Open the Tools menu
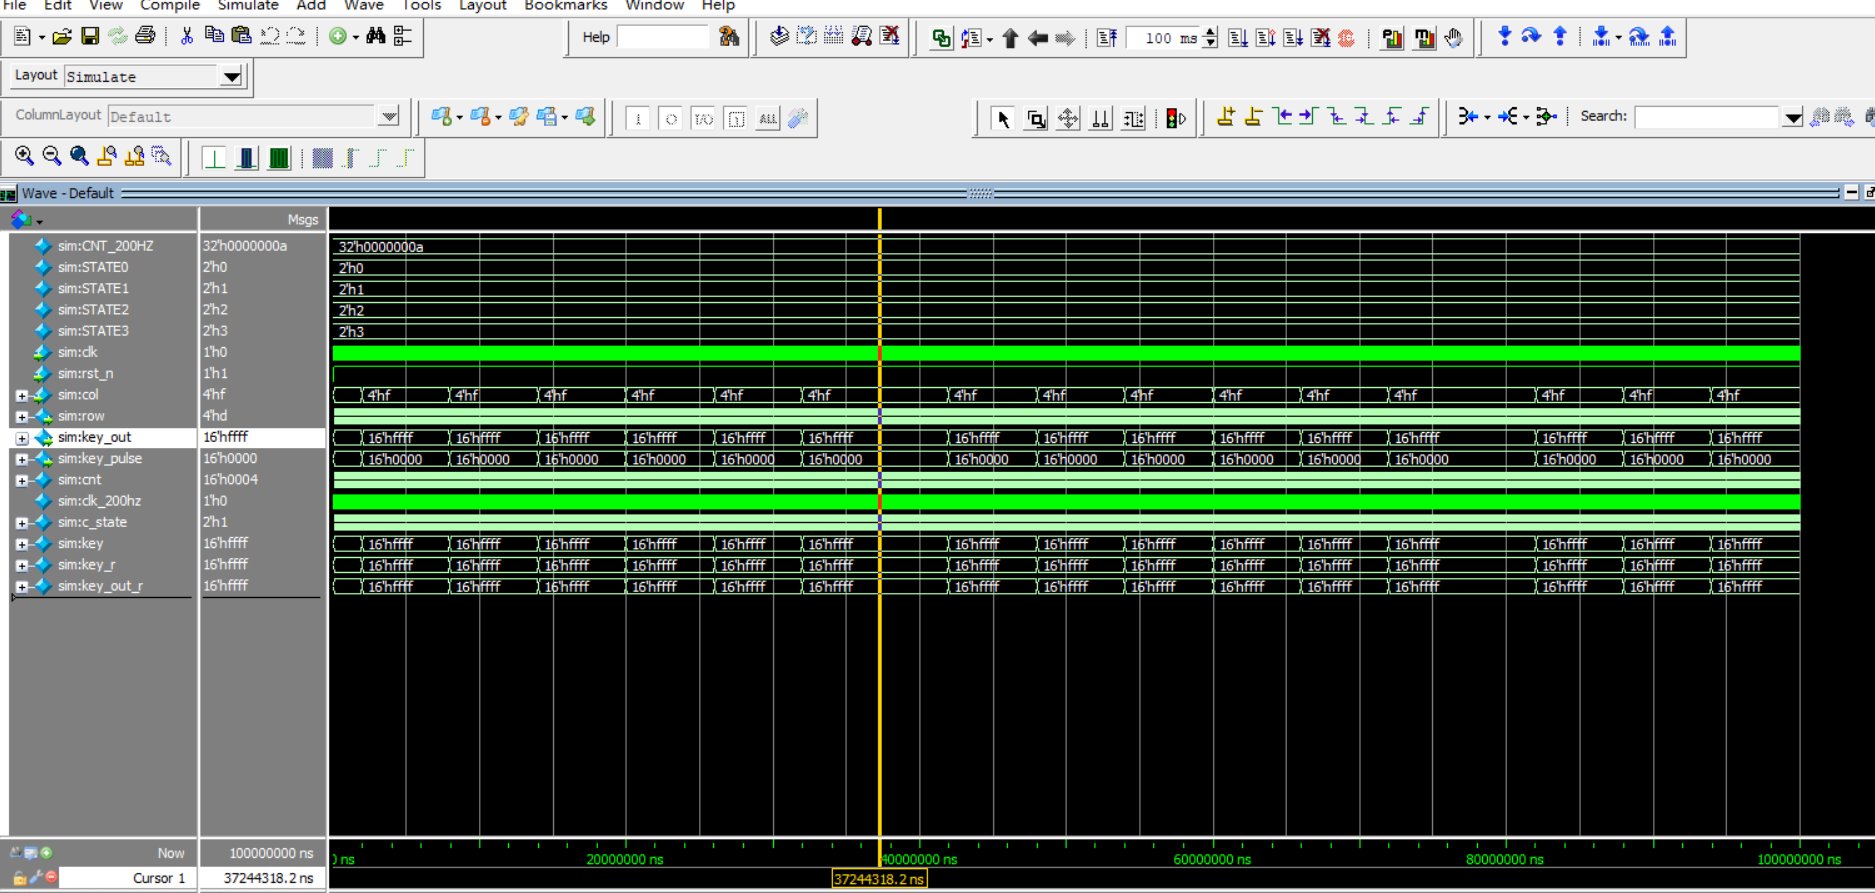 coord(421,5)
